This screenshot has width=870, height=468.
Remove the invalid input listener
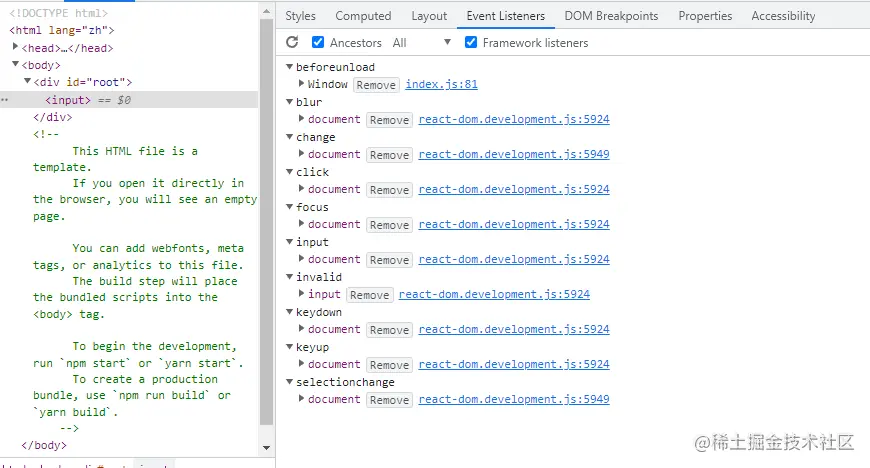tap(370, 295)
